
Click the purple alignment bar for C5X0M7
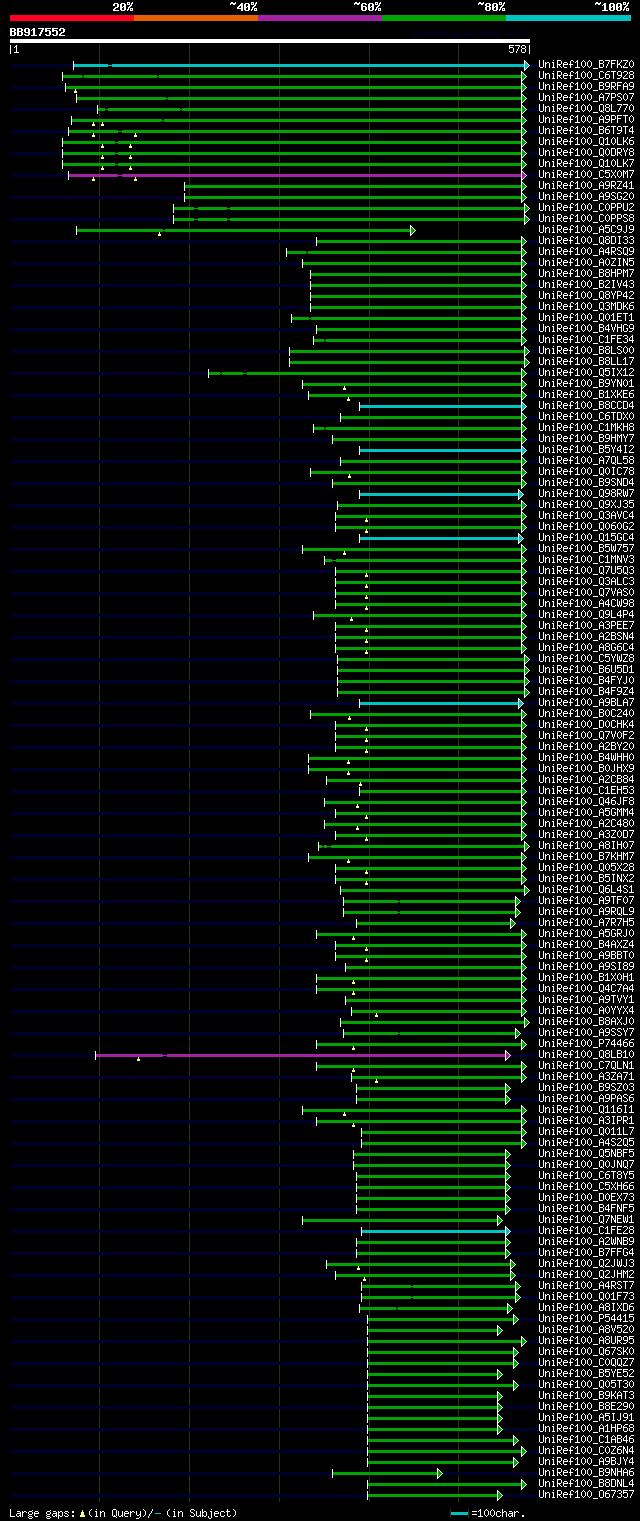pyautogui.click(x=297, y=174)
